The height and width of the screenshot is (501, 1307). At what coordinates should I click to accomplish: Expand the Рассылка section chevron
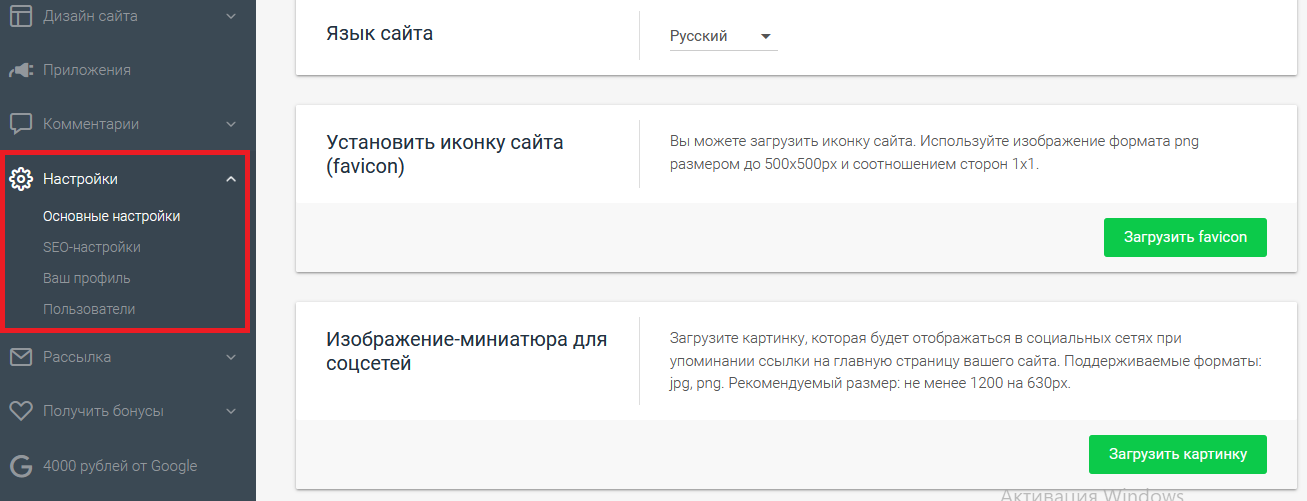(x=231, y=357)
